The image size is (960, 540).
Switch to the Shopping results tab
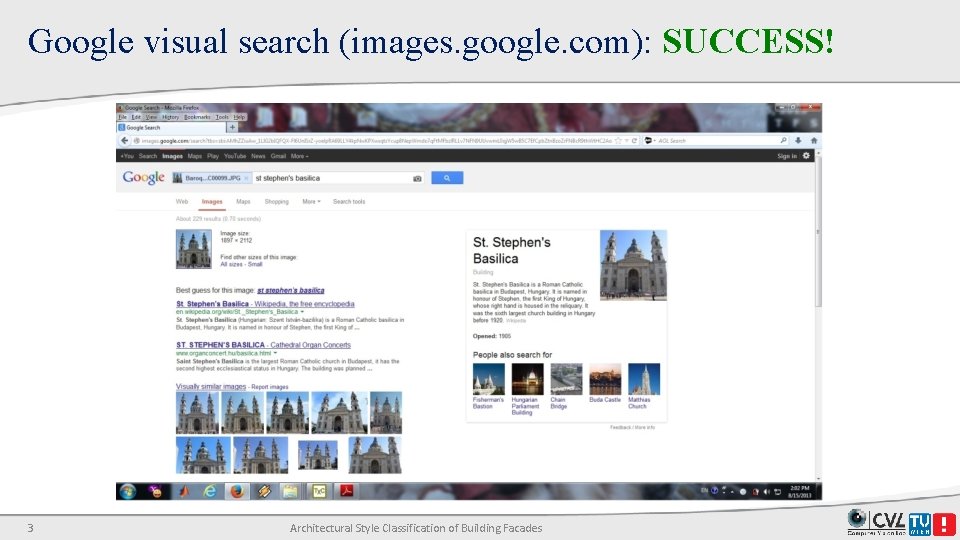(x=276, y=201)
